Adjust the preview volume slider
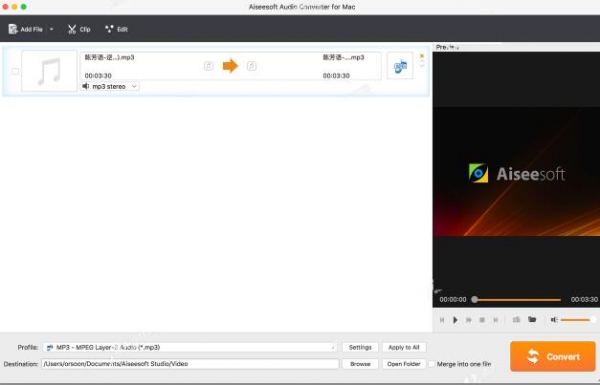 coord(578,320)
